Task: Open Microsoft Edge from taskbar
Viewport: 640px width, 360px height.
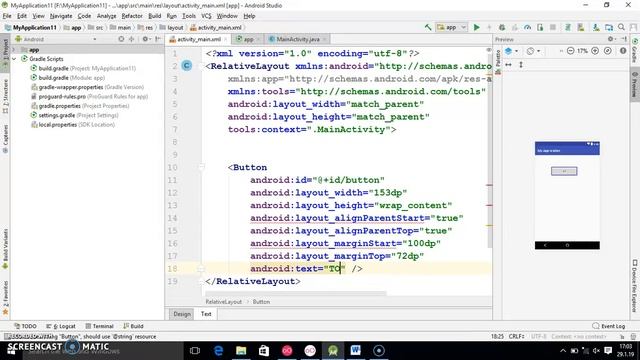Action: [x=218, y=351]
